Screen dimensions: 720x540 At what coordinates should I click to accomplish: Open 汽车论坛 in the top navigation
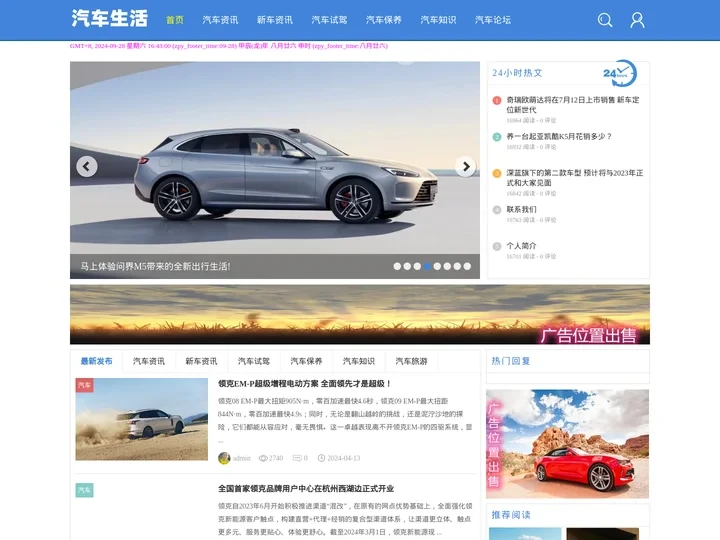(493, 20)
